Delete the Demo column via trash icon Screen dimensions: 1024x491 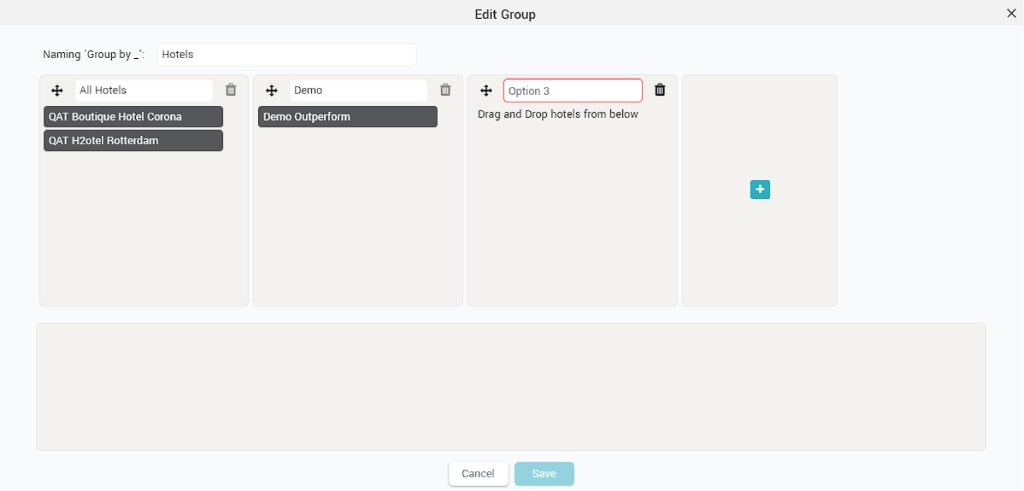445,90
